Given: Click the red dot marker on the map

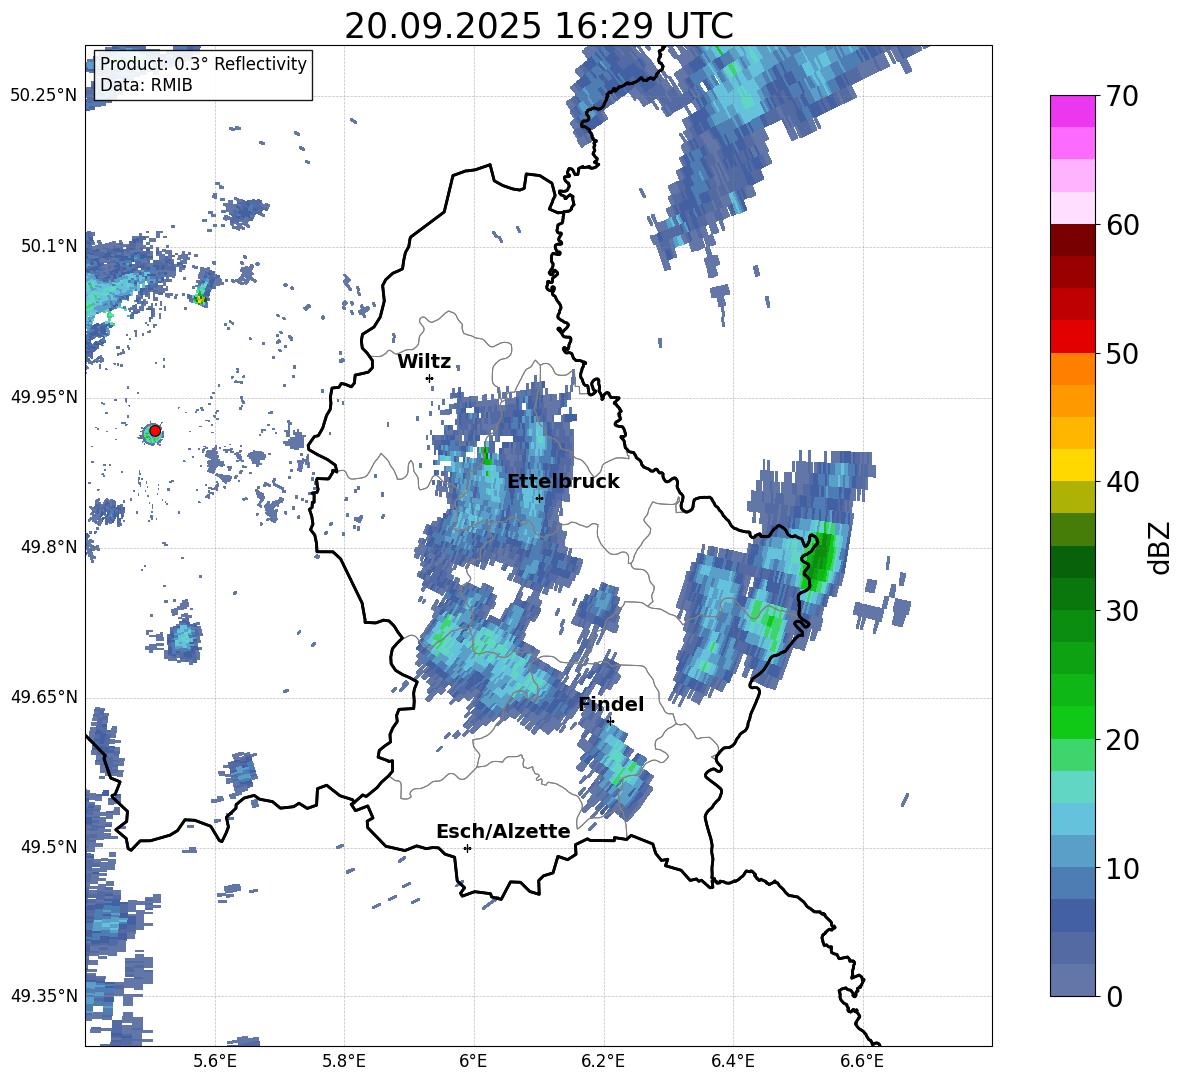Looking at the screenshot, I should [155, 430].
